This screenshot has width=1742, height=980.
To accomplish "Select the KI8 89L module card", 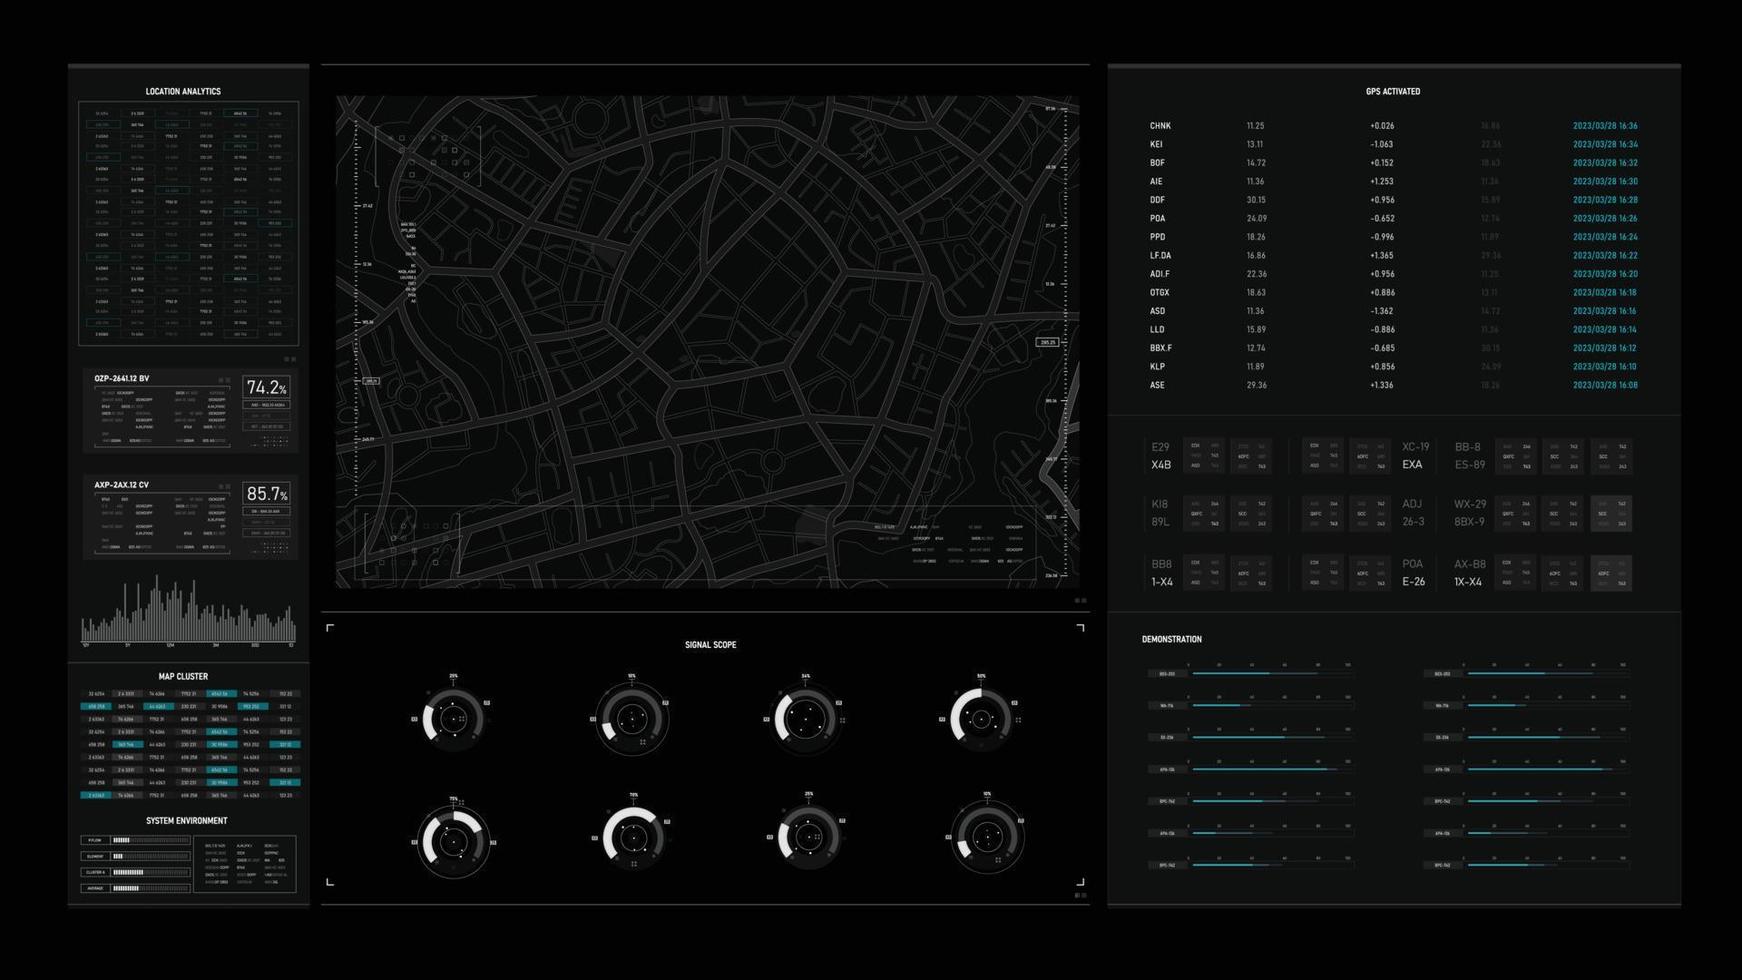I will (1208, 513).
